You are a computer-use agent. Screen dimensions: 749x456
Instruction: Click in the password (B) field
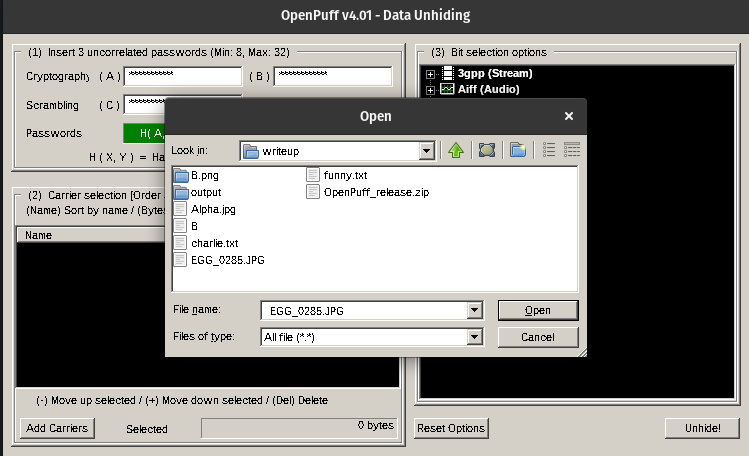click(x=332, y=77)
